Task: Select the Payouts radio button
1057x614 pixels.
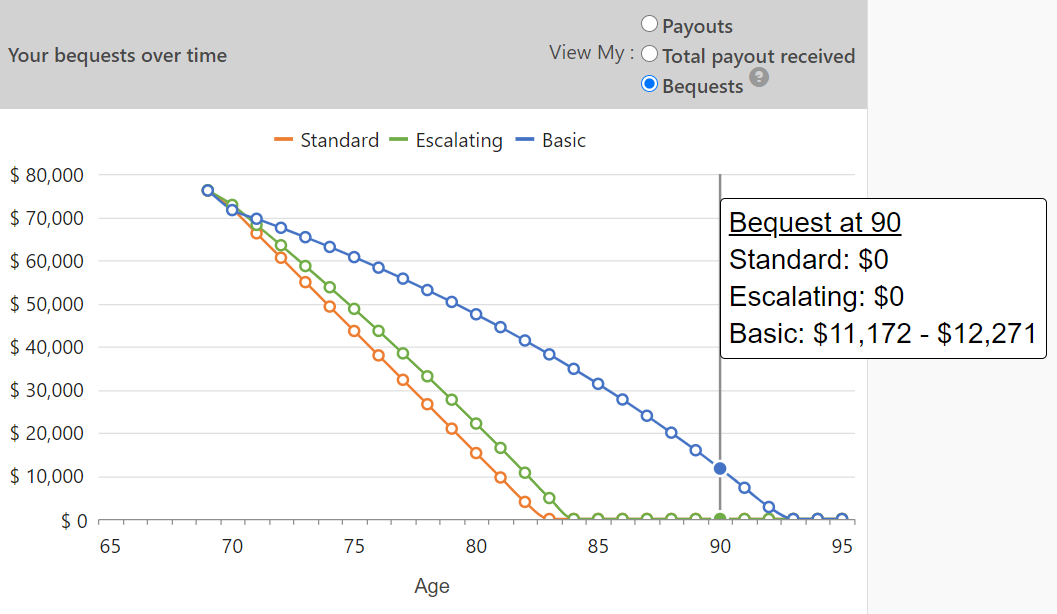Action: pos(650,24)
